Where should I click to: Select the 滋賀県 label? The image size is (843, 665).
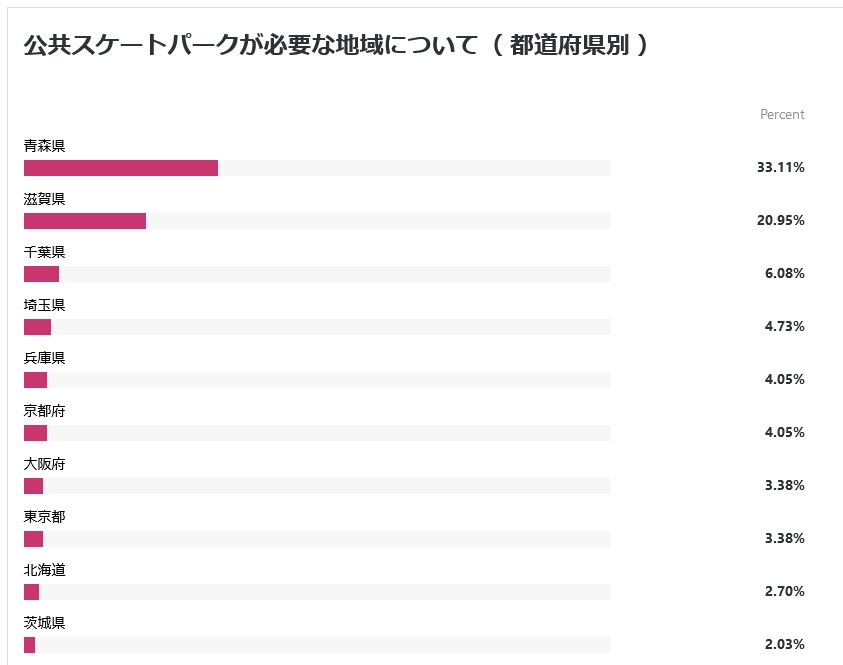[45, 199]
